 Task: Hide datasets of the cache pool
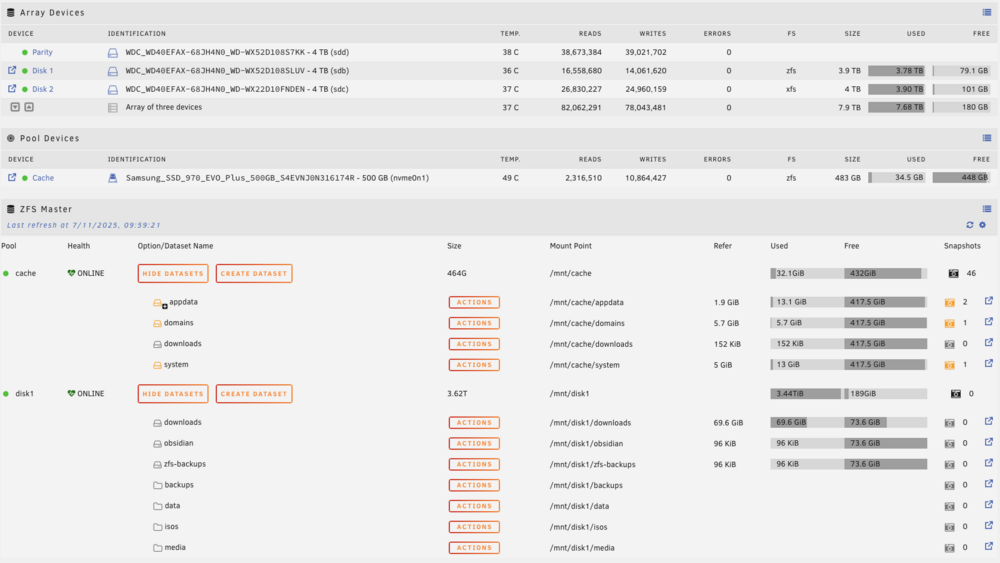pos(173,274)
